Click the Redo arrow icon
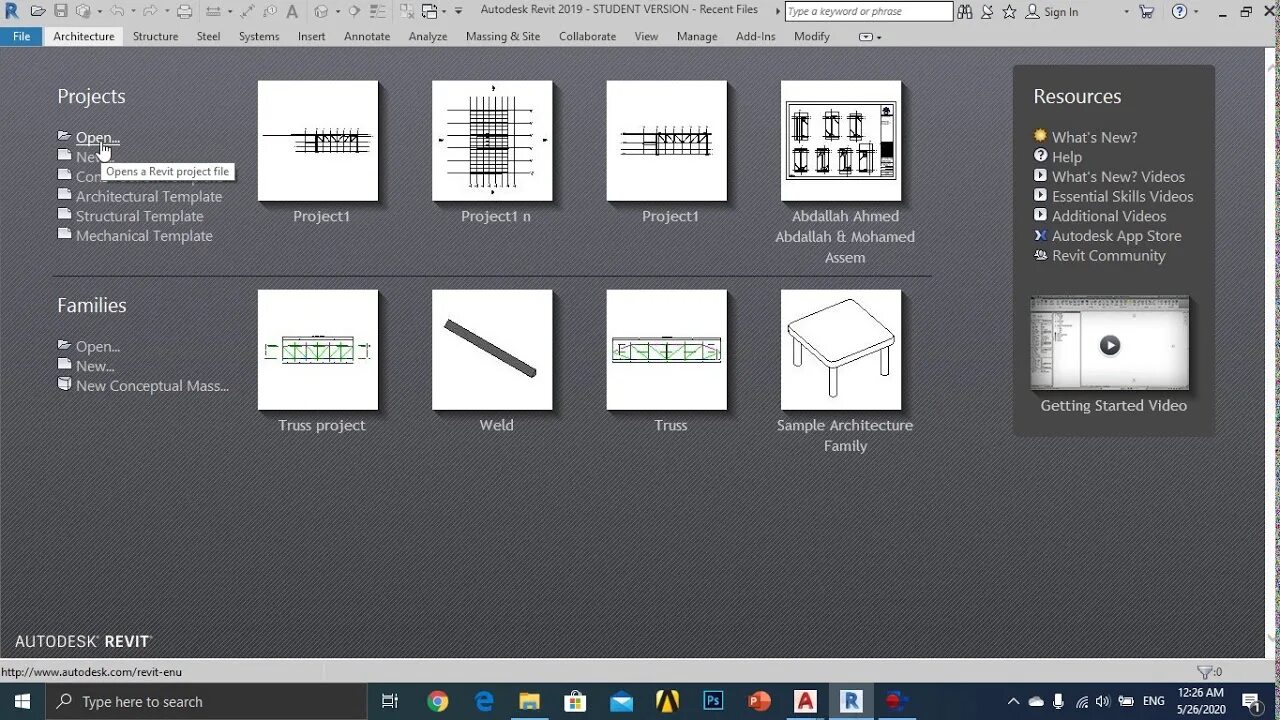The width and height of the screenshot is (1280, 720). pyautogui.click(x=150, y=11)
